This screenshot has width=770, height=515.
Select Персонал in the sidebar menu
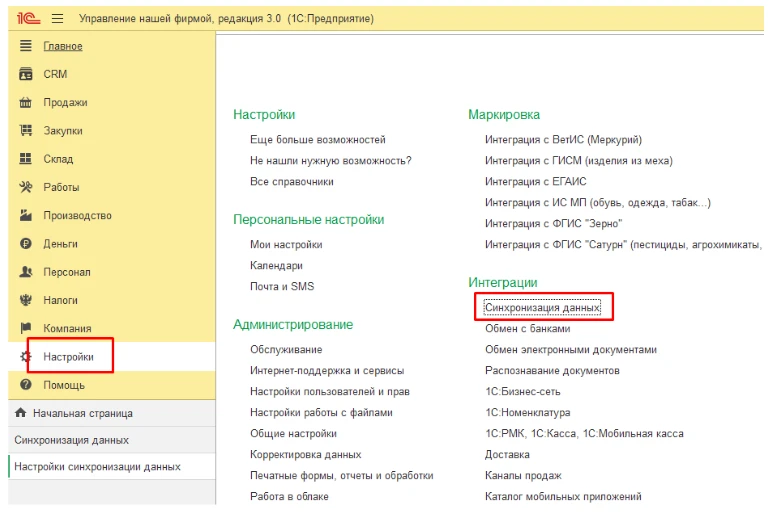coord(67,272)
